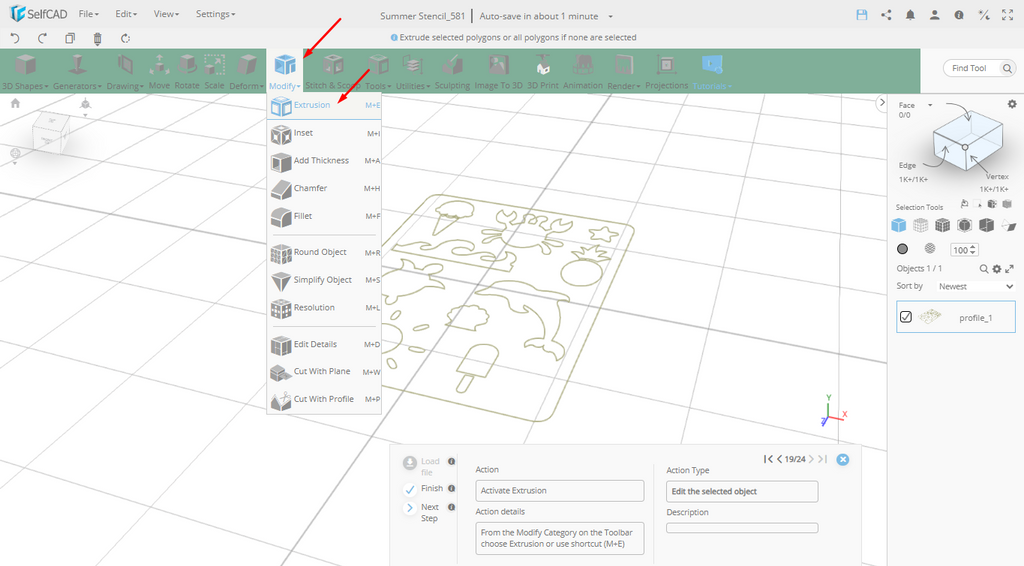Select the Sculpting tool

click(x=452, y=72)
